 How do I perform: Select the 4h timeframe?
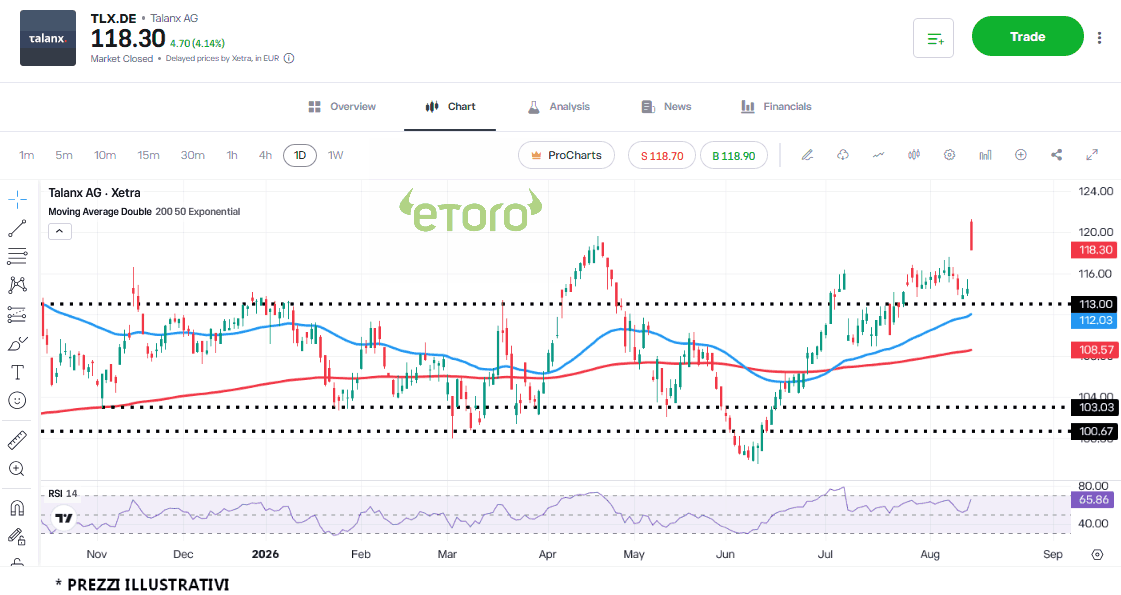tap(265, 155)
